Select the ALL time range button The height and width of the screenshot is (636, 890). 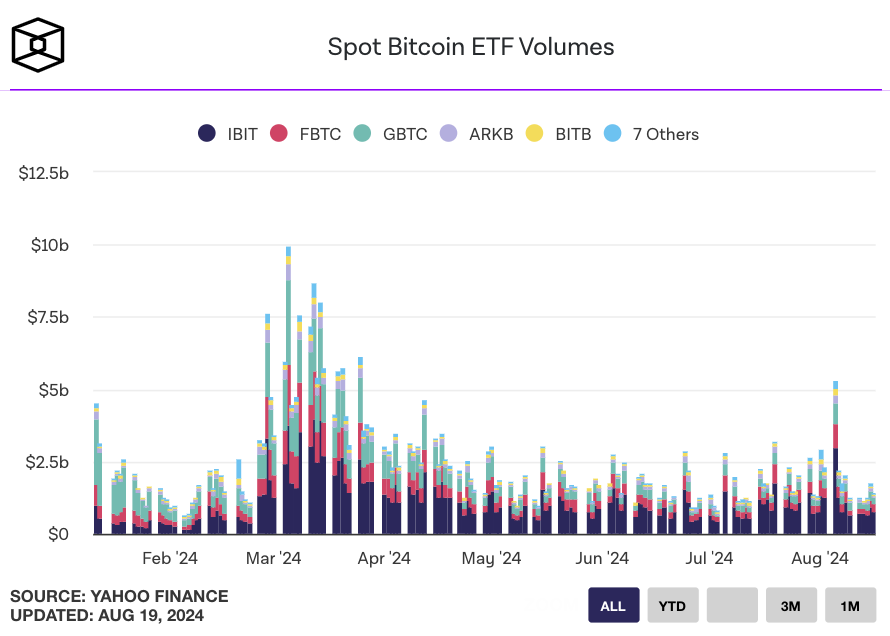point(614,605)
